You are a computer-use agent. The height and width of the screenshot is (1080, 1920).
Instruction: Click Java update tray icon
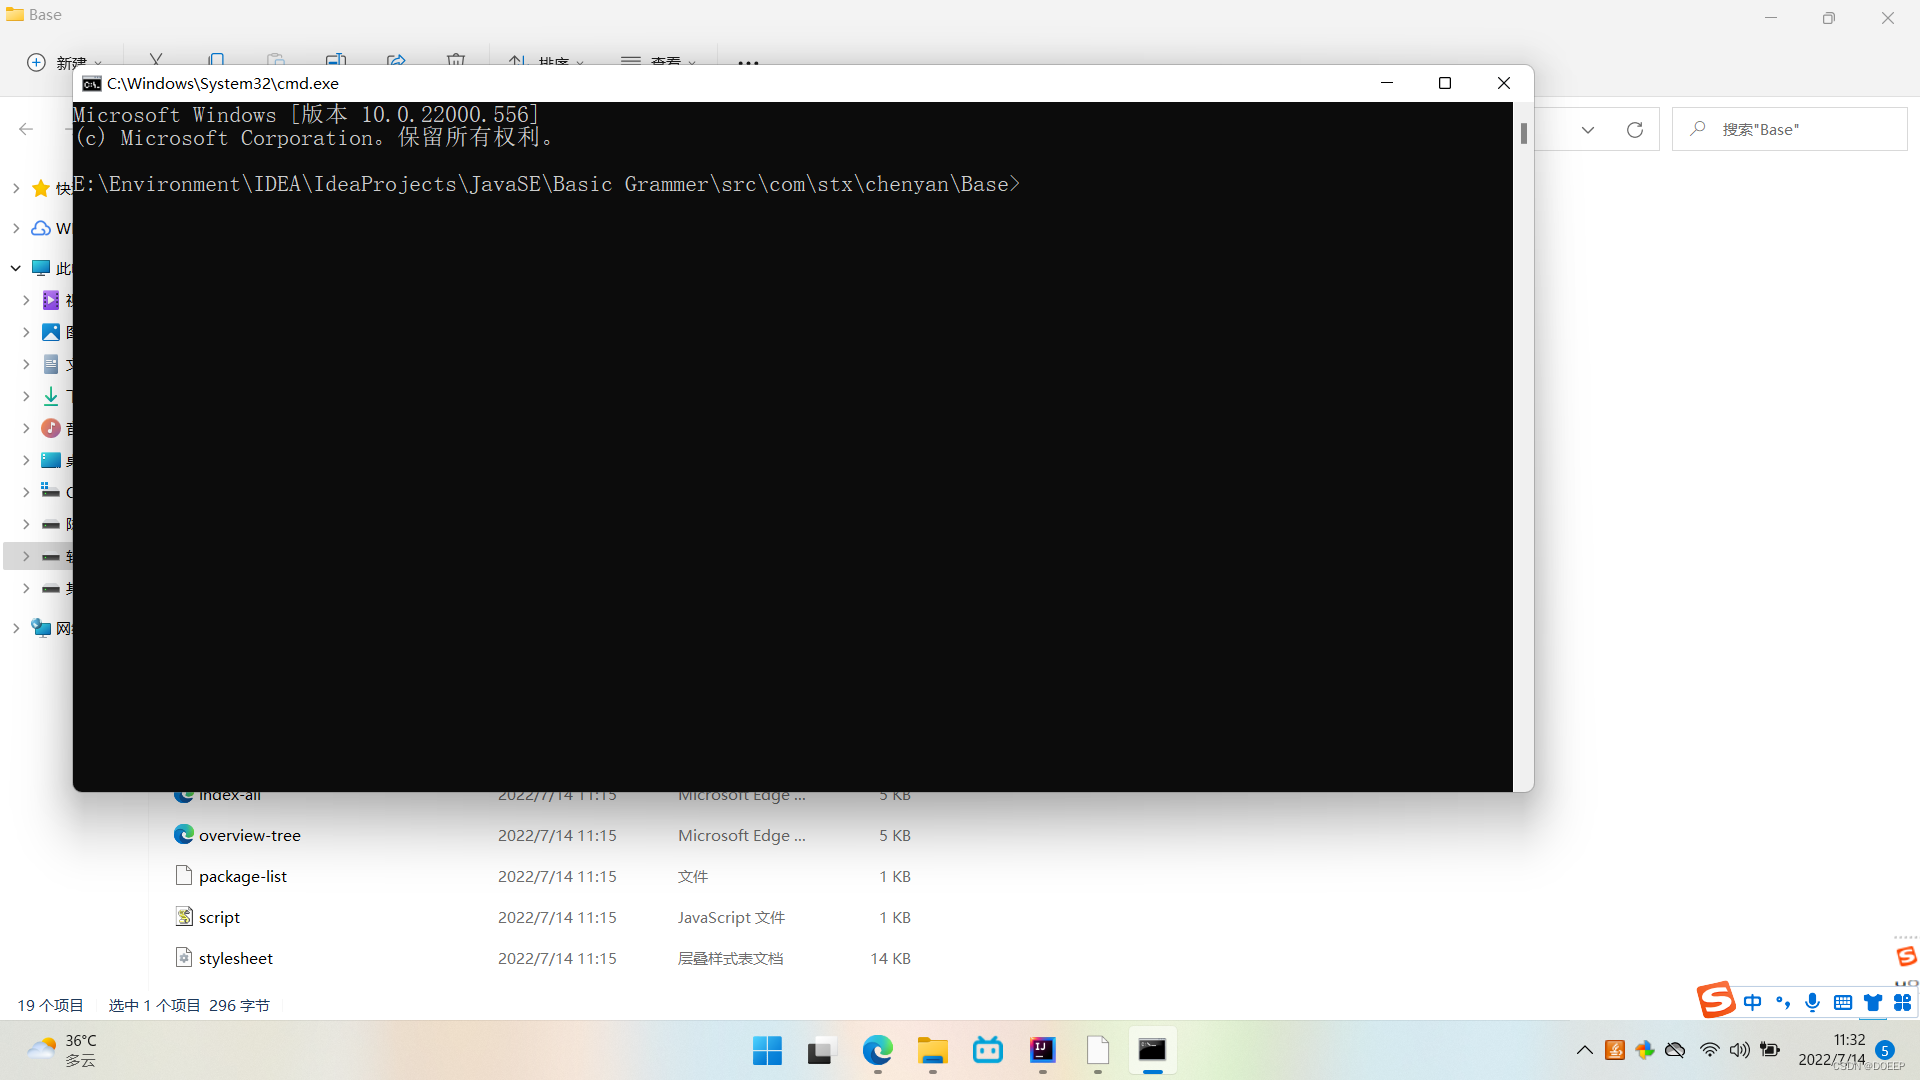pyautogui.click(x=1614, y=1050)
